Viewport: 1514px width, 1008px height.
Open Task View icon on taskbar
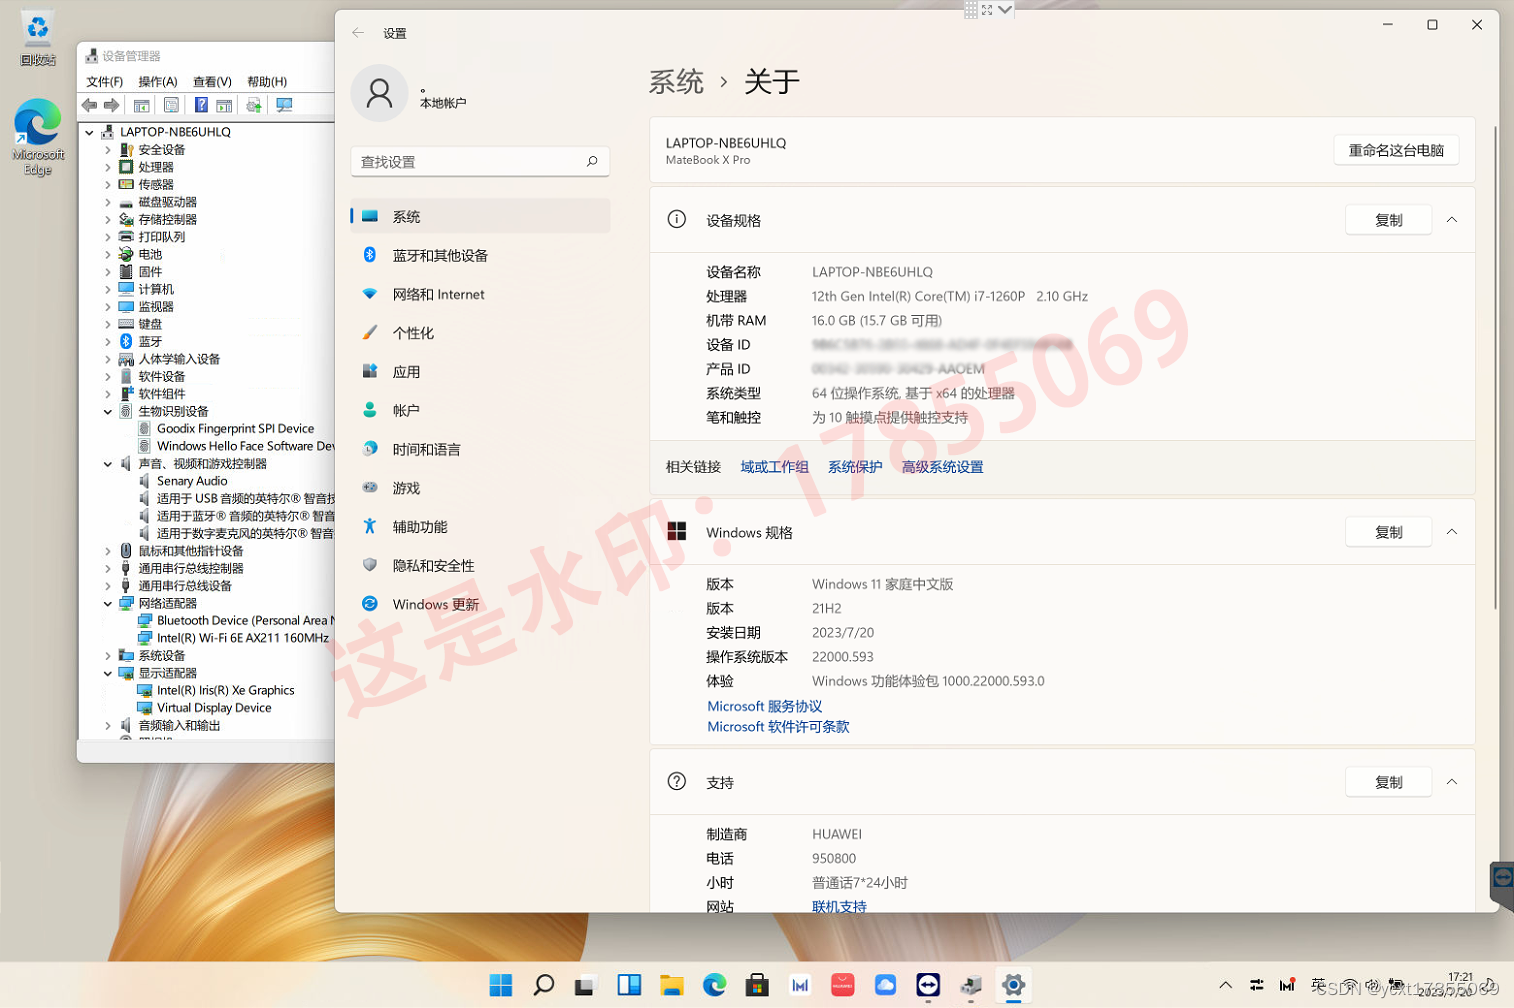click(586, 985)
